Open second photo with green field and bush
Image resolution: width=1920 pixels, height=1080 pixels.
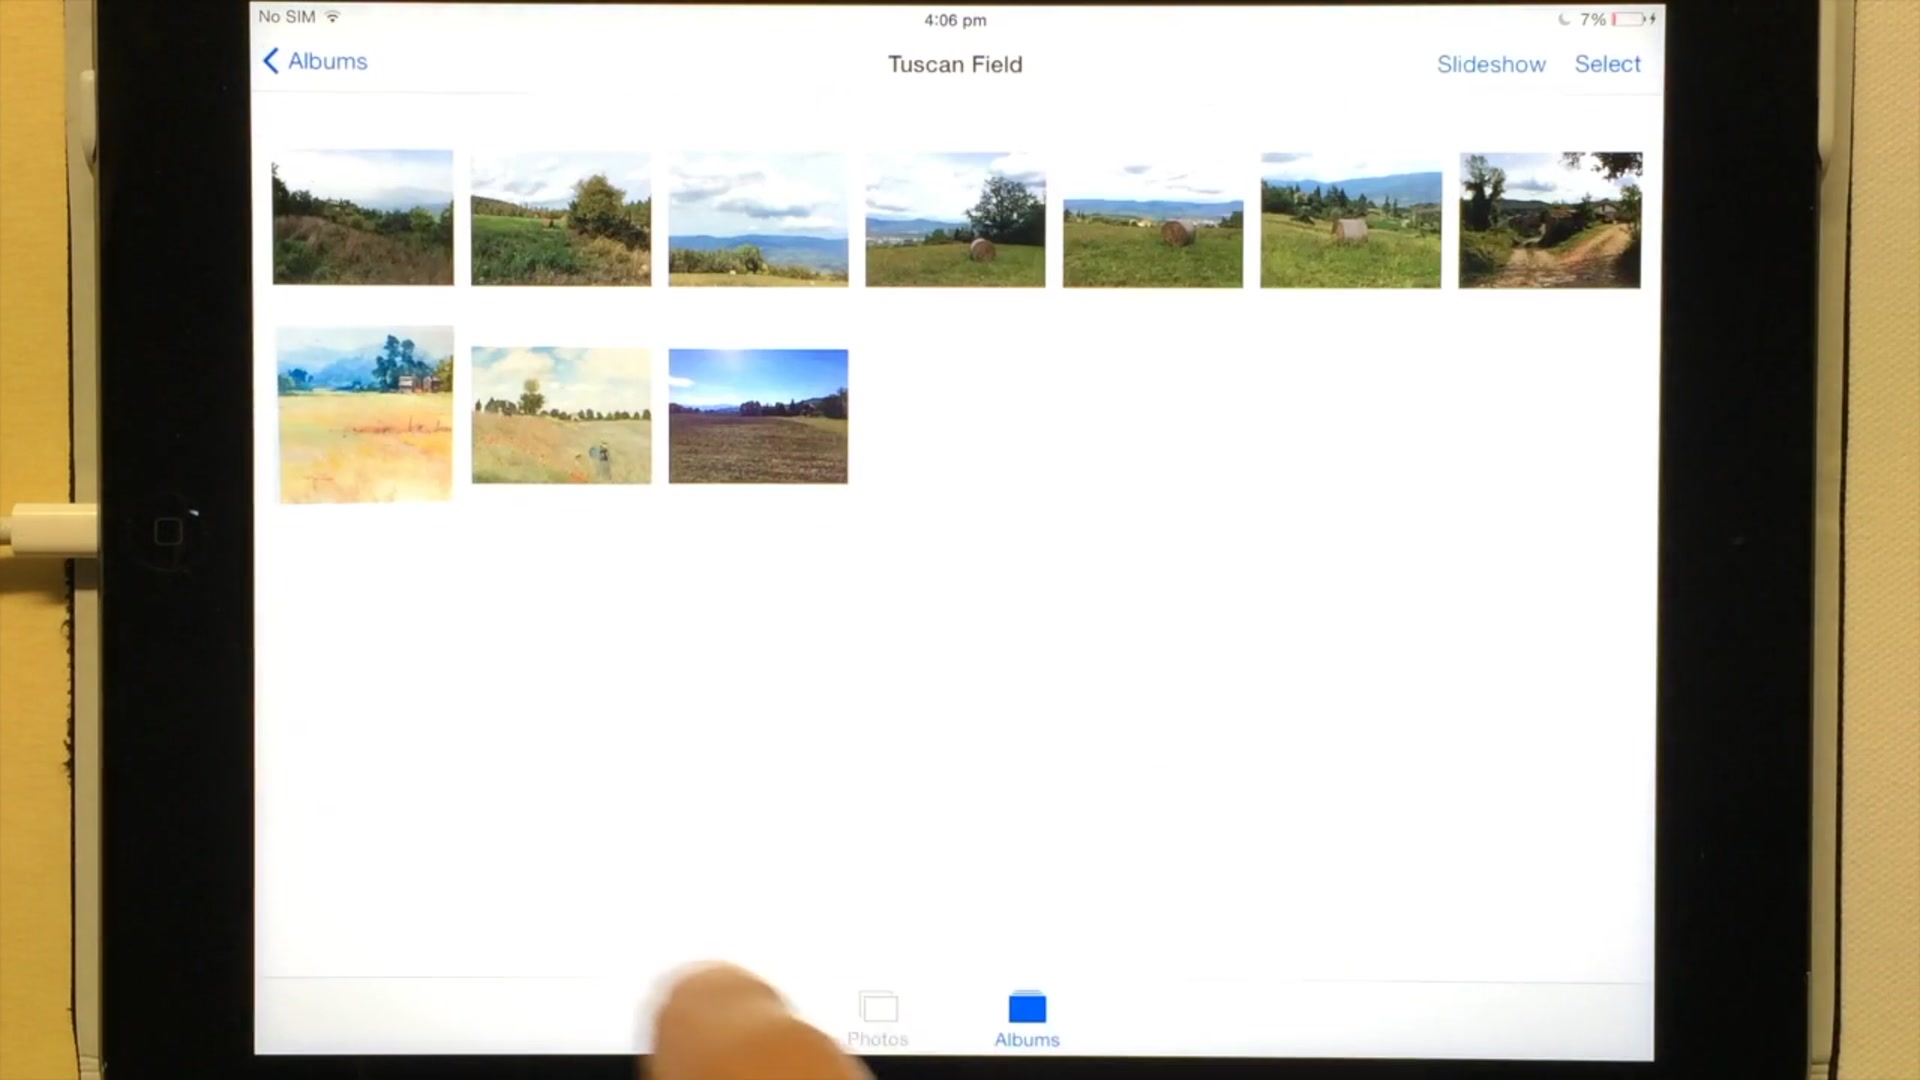click(x=561, y=219)
